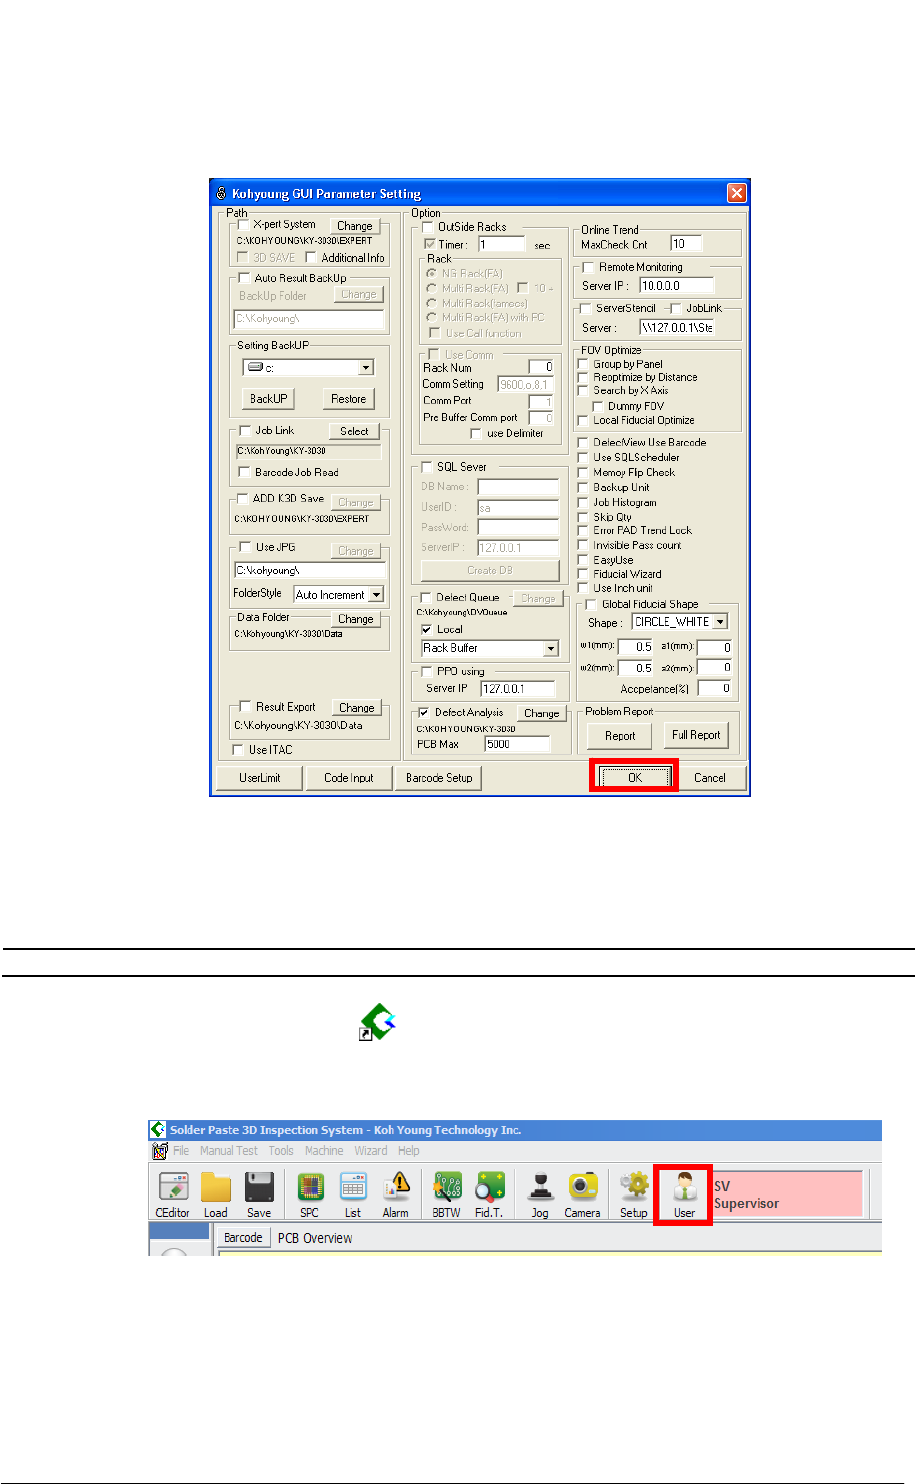Click the Cancel button
Image resolution: width=915 pixels, height=1484 pixels.
pos(710,777)
